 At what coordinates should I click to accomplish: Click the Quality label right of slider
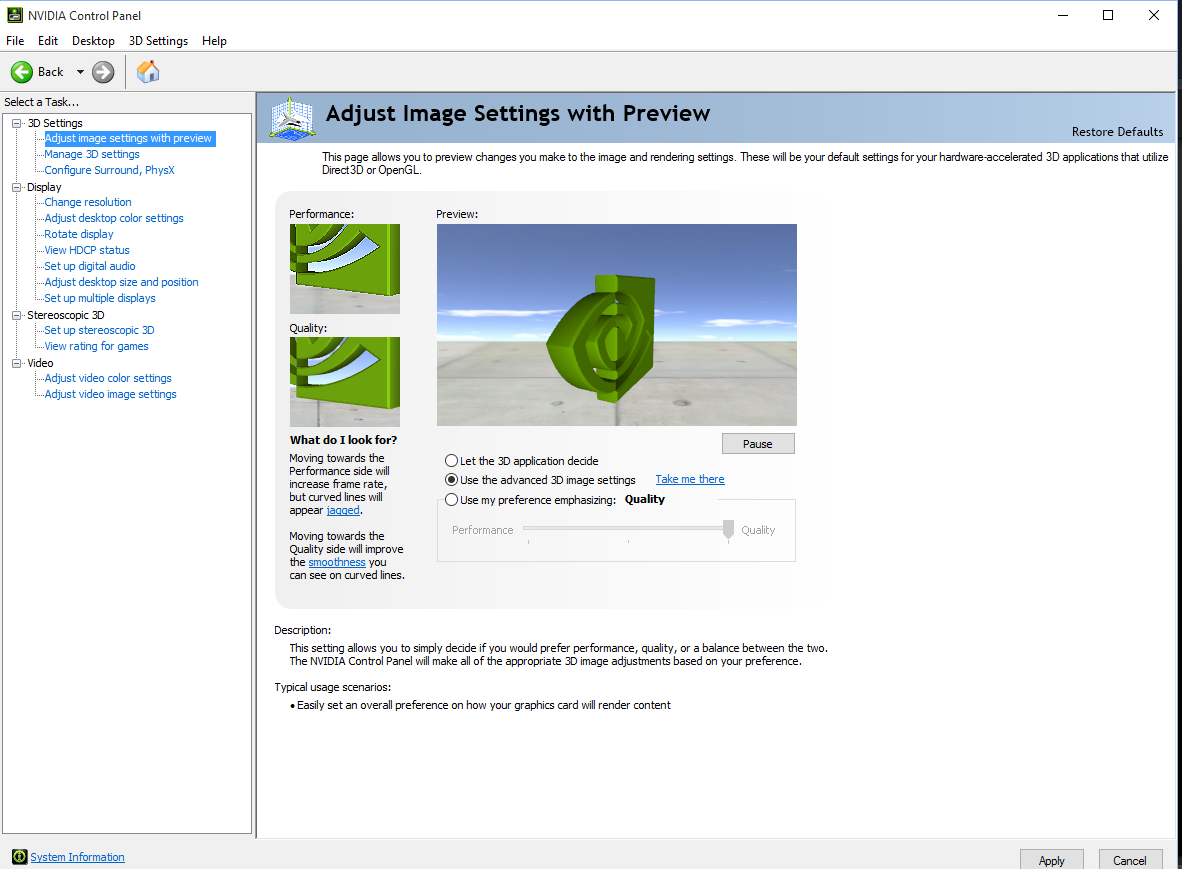click(758, 530)
